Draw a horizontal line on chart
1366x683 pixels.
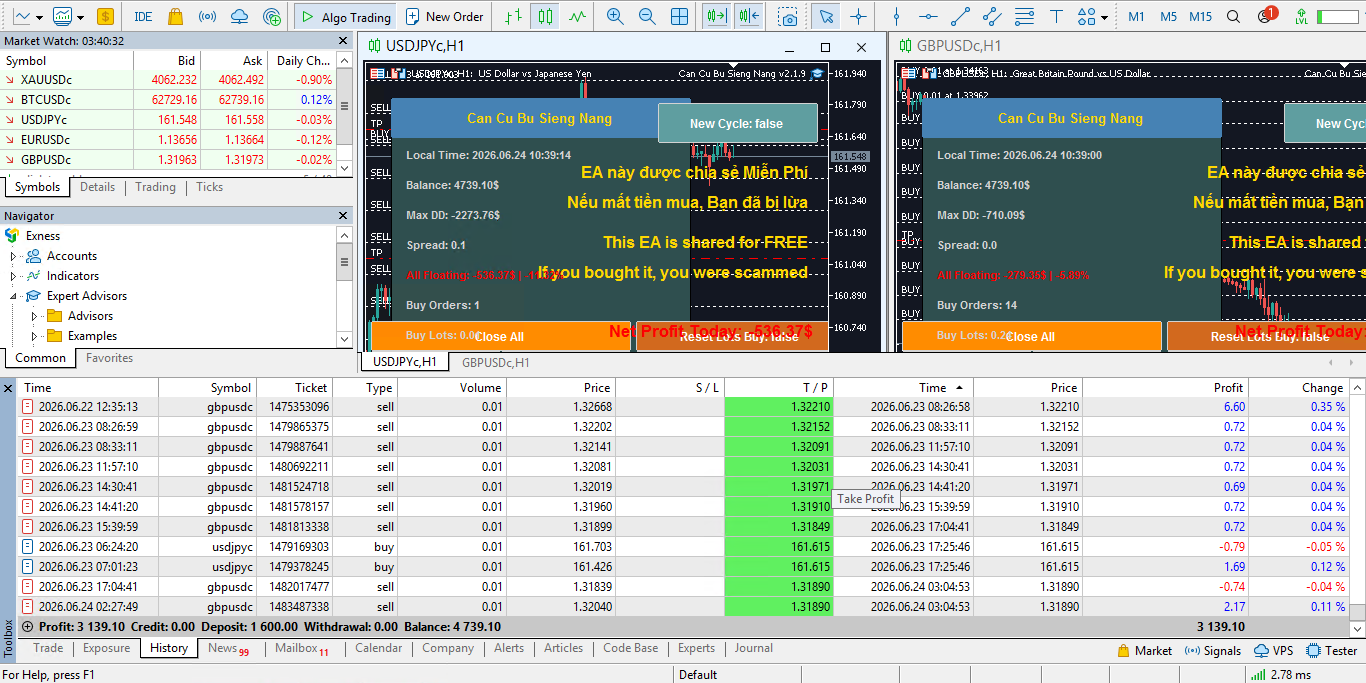point(926,16)
